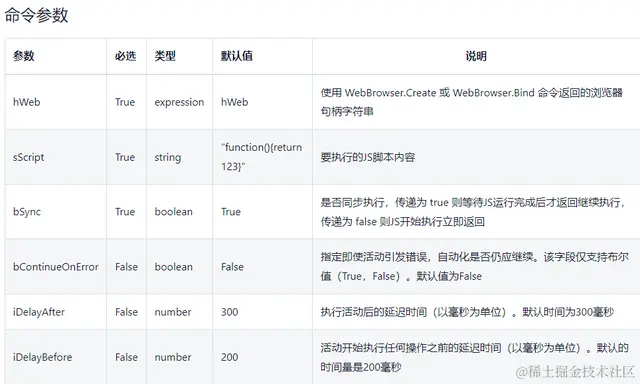Image resolution: width=640 pixels, height=384 pixels.
Task: Select the bContinueOnError parameter name
Action: [56, 267]
